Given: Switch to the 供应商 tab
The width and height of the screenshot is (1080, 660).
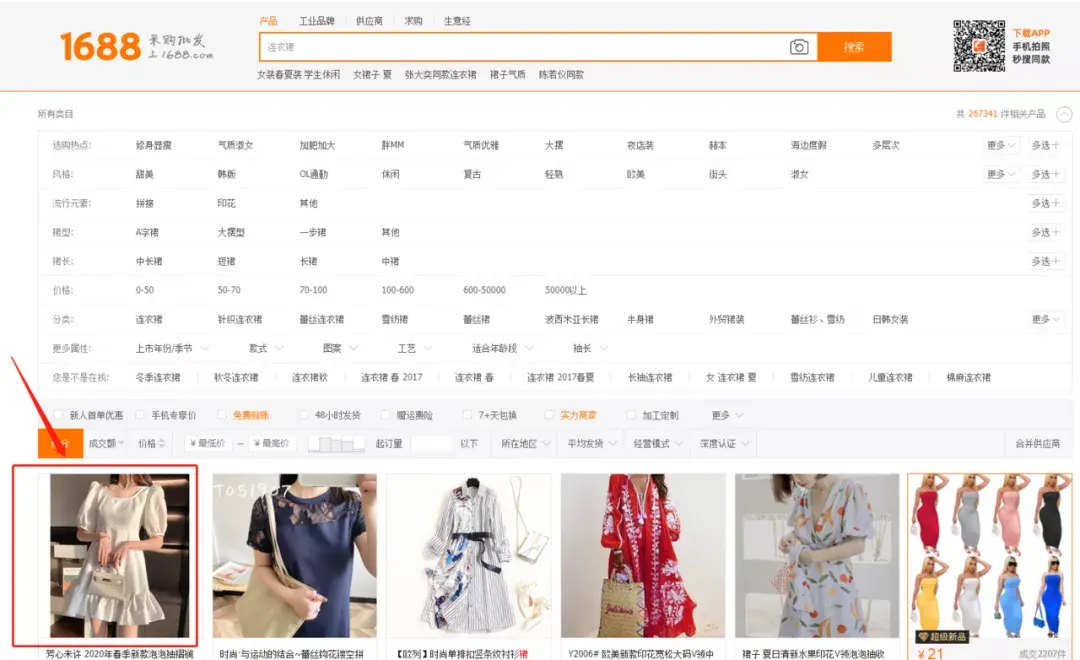Looking at the screenshot, I should 370,18.
